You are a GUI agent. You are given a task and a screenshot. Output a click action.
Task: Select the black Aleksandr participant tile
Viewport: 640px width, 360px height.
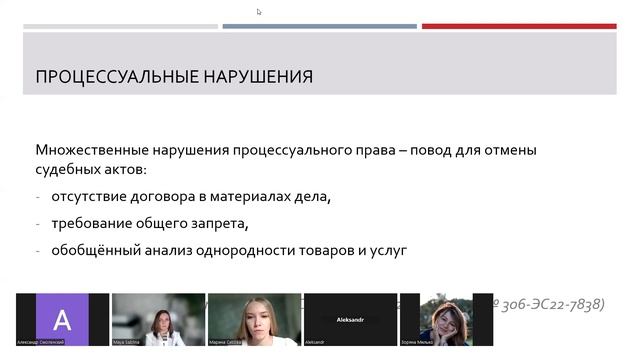point(350,319)
